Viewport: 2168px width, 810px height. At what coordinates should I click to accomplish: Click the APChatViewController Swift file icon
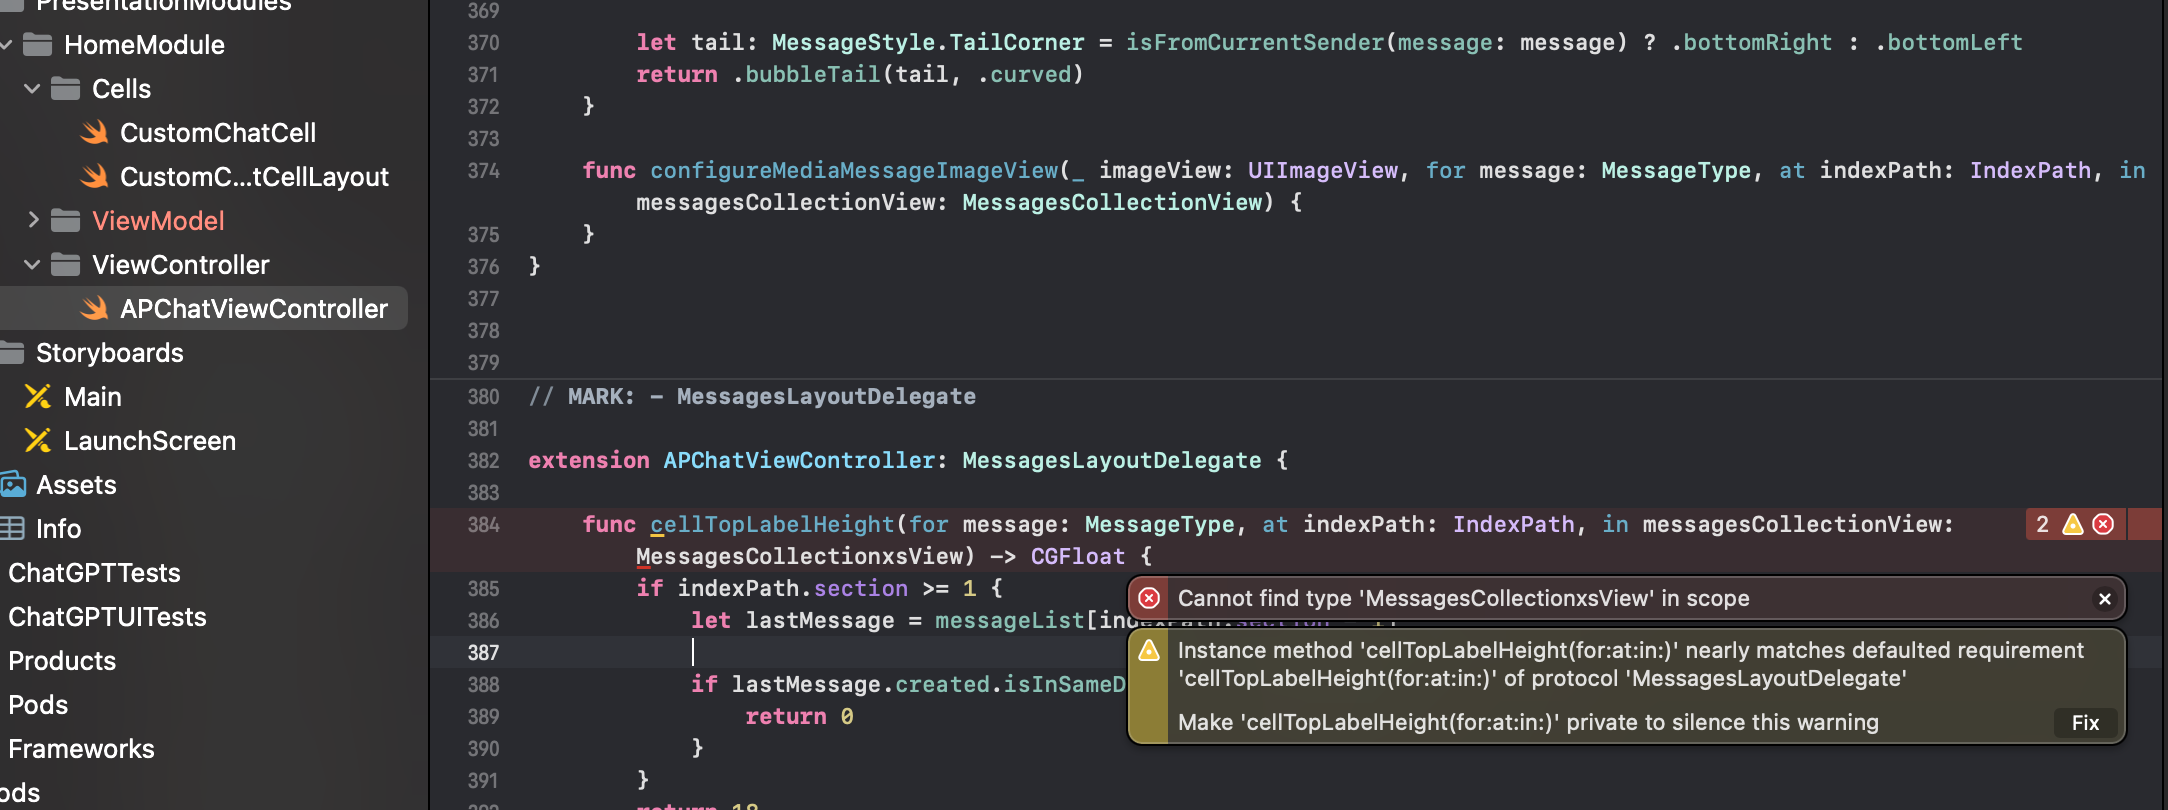95,309
